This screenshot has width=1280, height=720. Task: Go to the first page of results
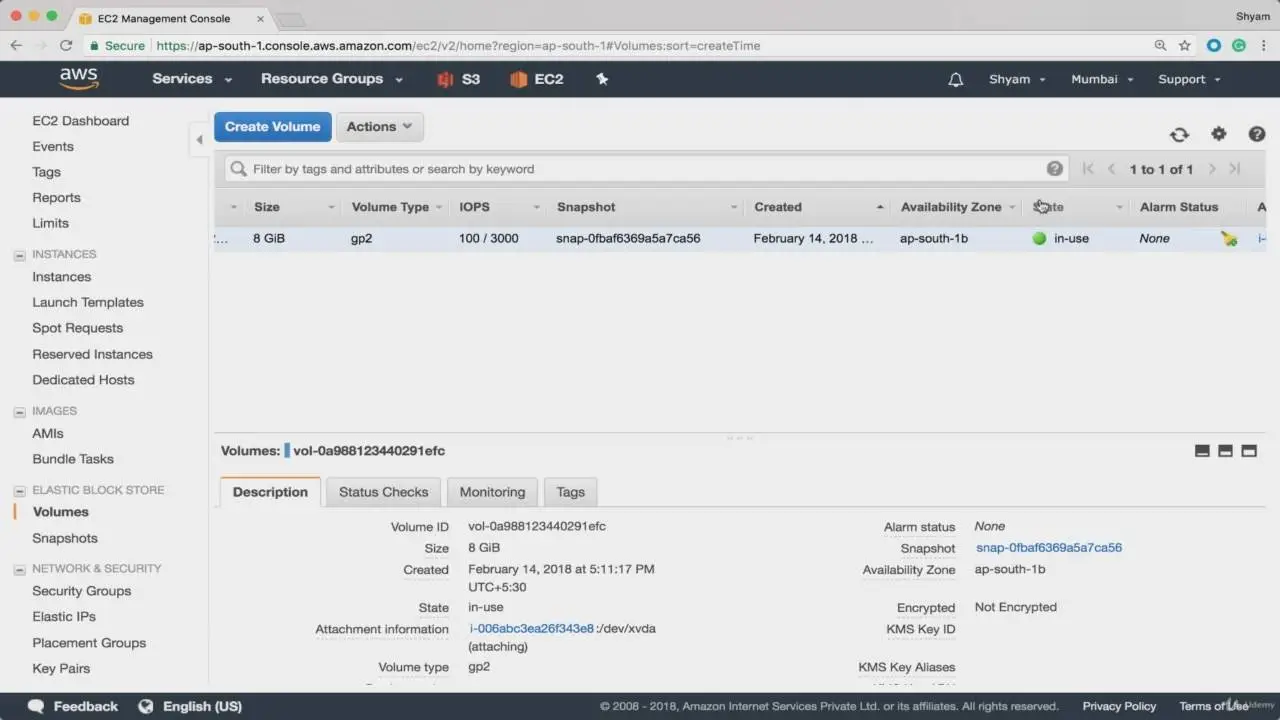pyautogui.click(x=1088, y=169)
